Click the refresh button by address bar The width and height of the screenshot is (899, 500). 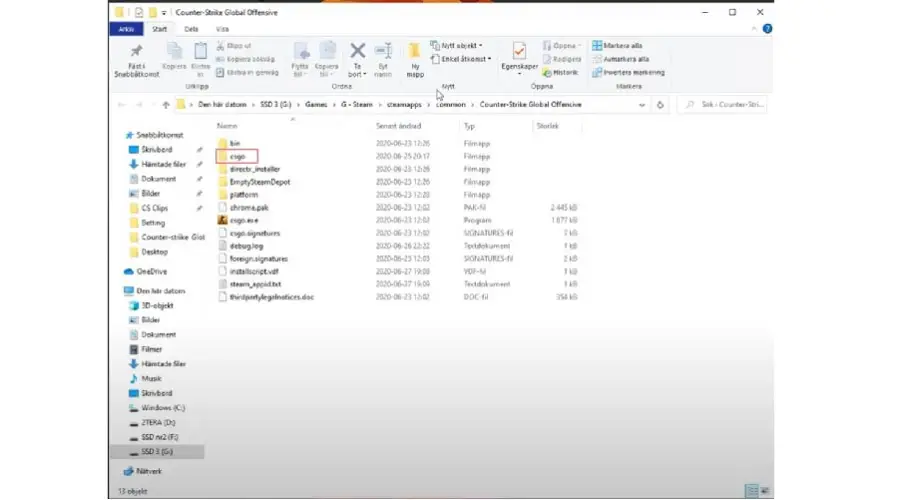(x=660, y=104)
